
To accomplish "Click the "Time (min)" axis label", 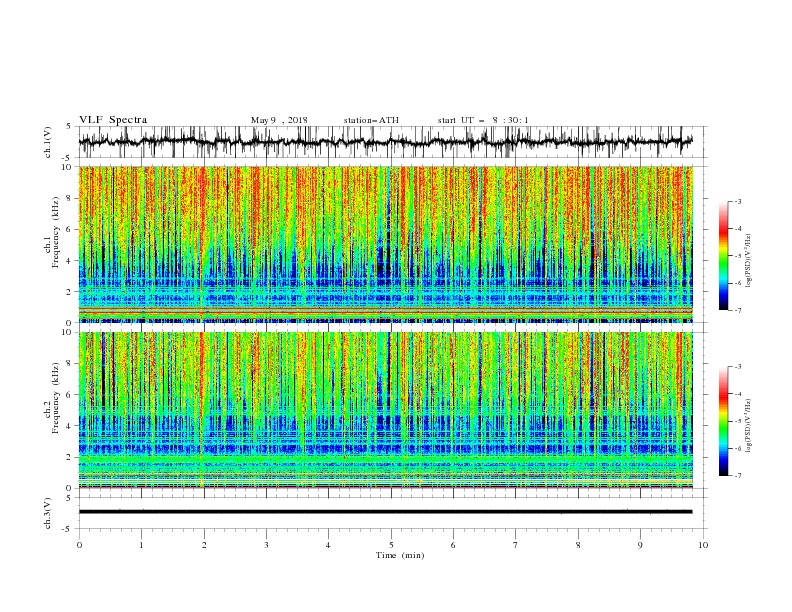I will click(x=400, y=555).
